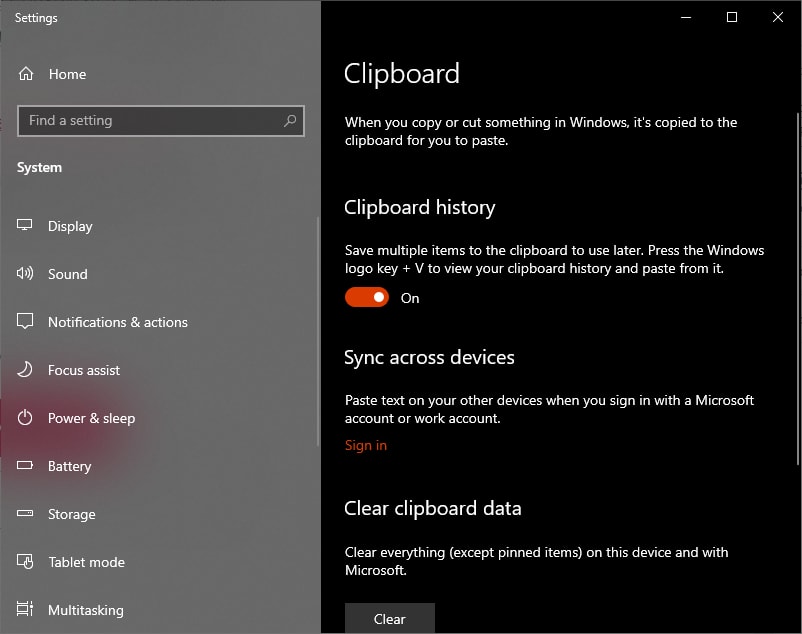Click the Clear clipboard data heading
This screenshot has width=802, height=634.
433,508
